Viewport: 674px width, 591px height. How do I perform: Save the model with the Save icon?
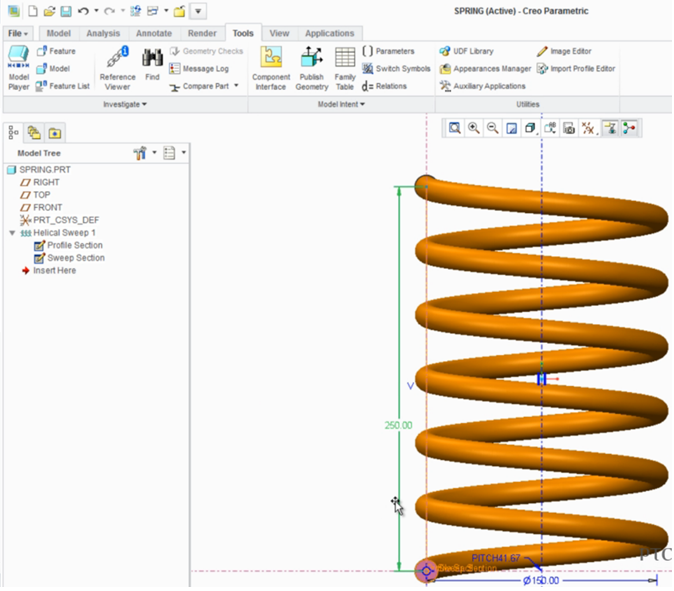[x=66, y=11]
